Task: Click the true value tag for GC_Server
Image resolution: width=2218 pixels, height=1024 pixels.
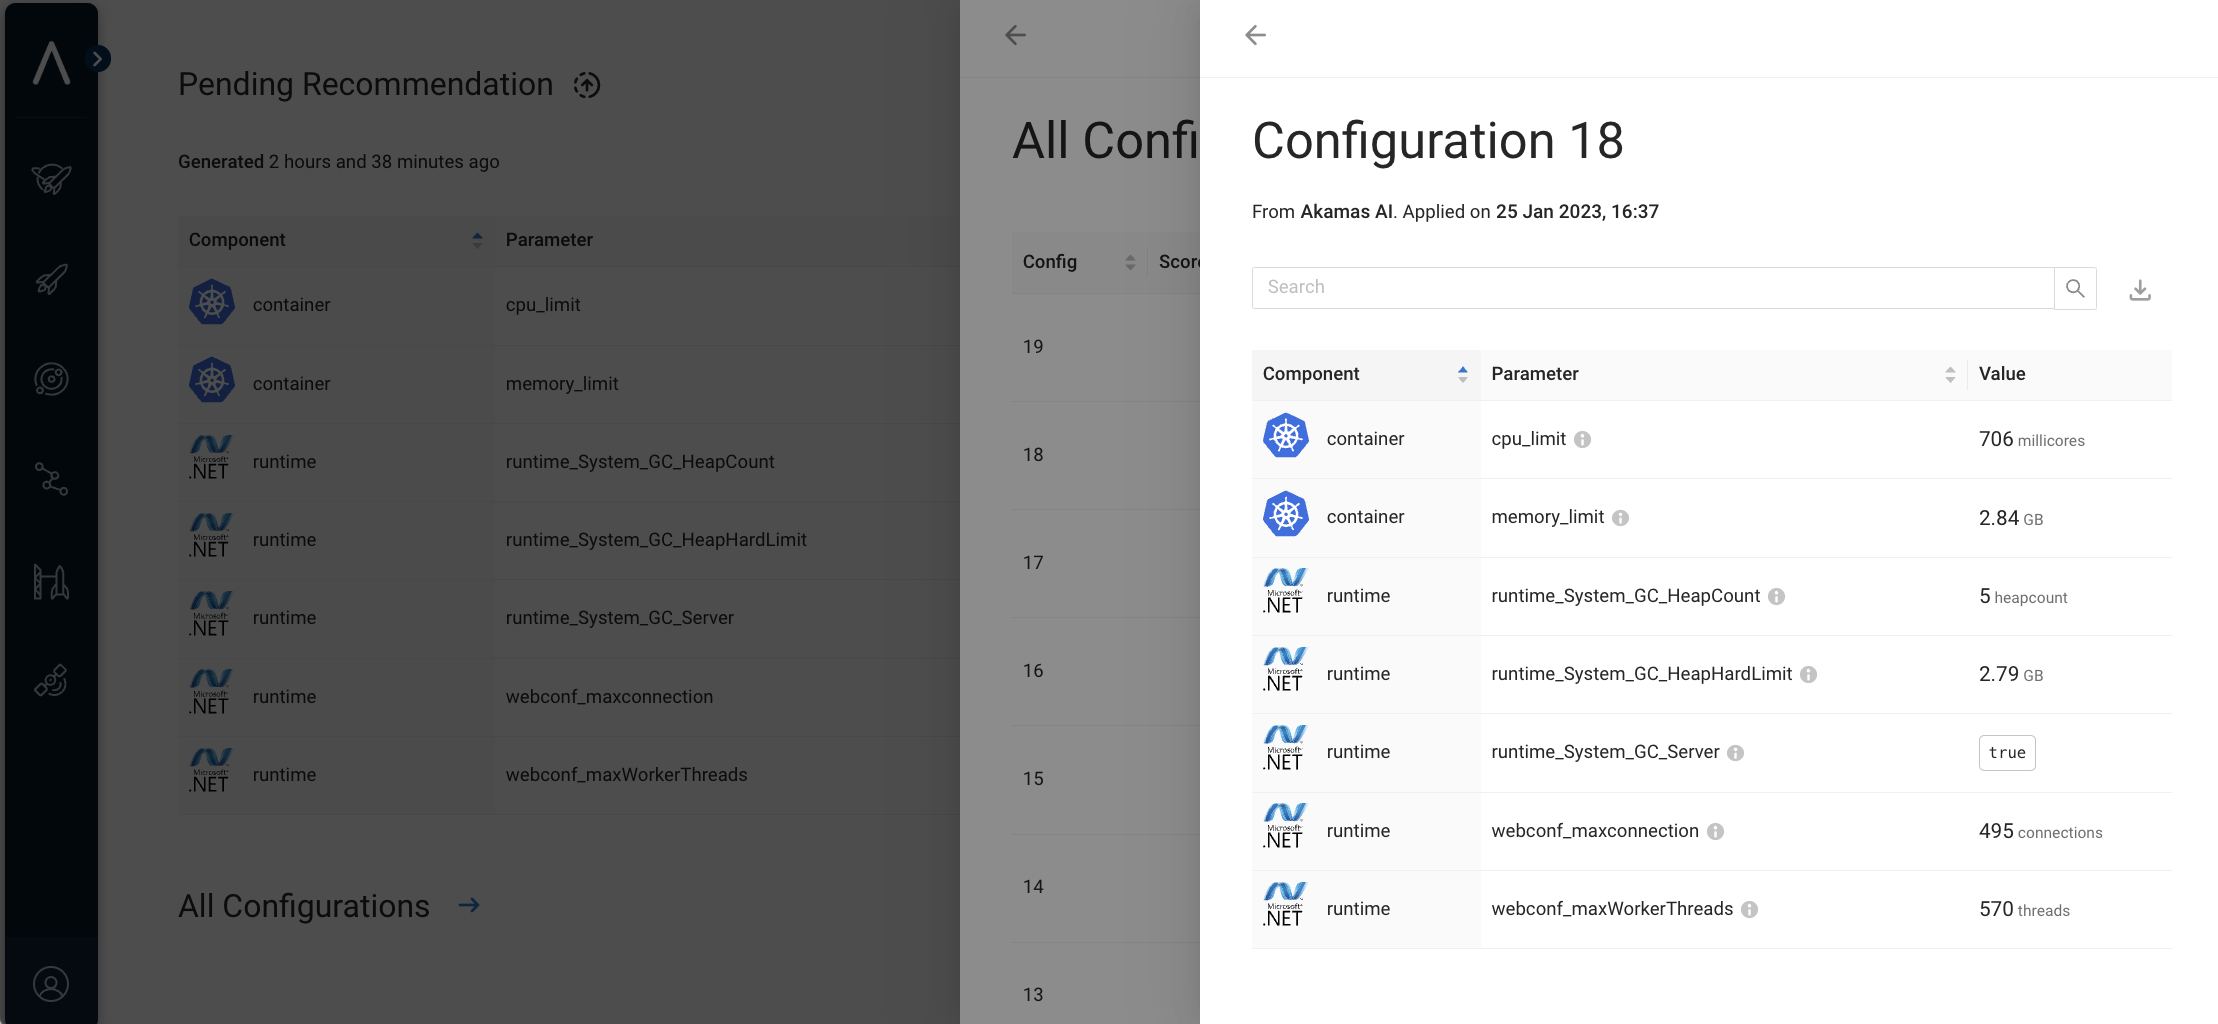Action: click(2006, 753)
